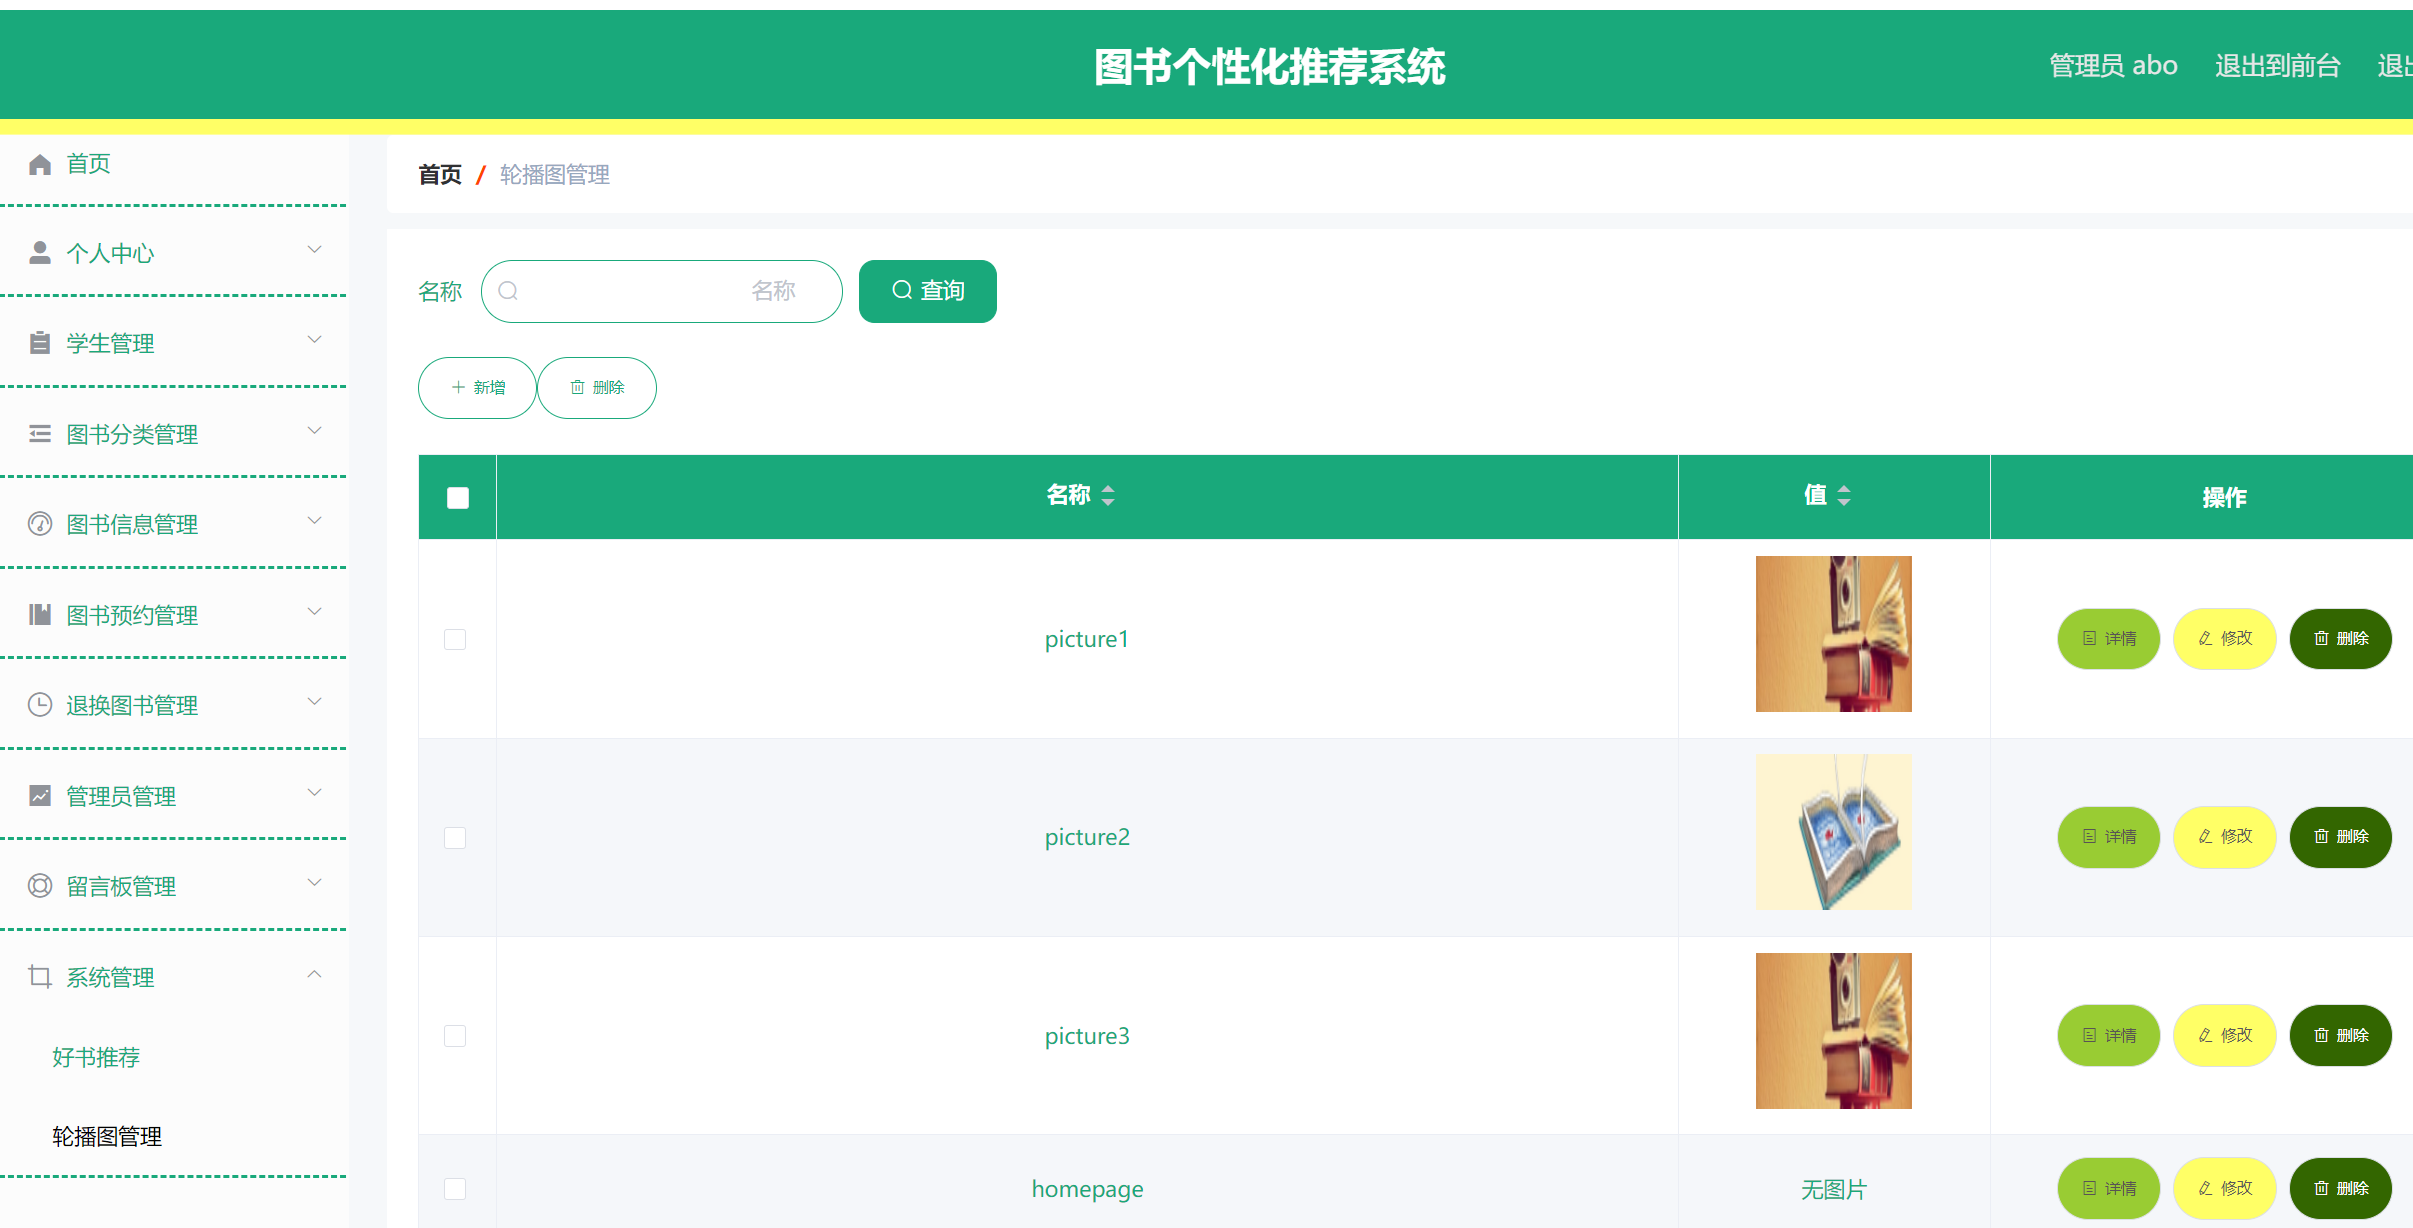Click the 留言板管理 message icon
2413x1228 pixels.
coord(40,885)
